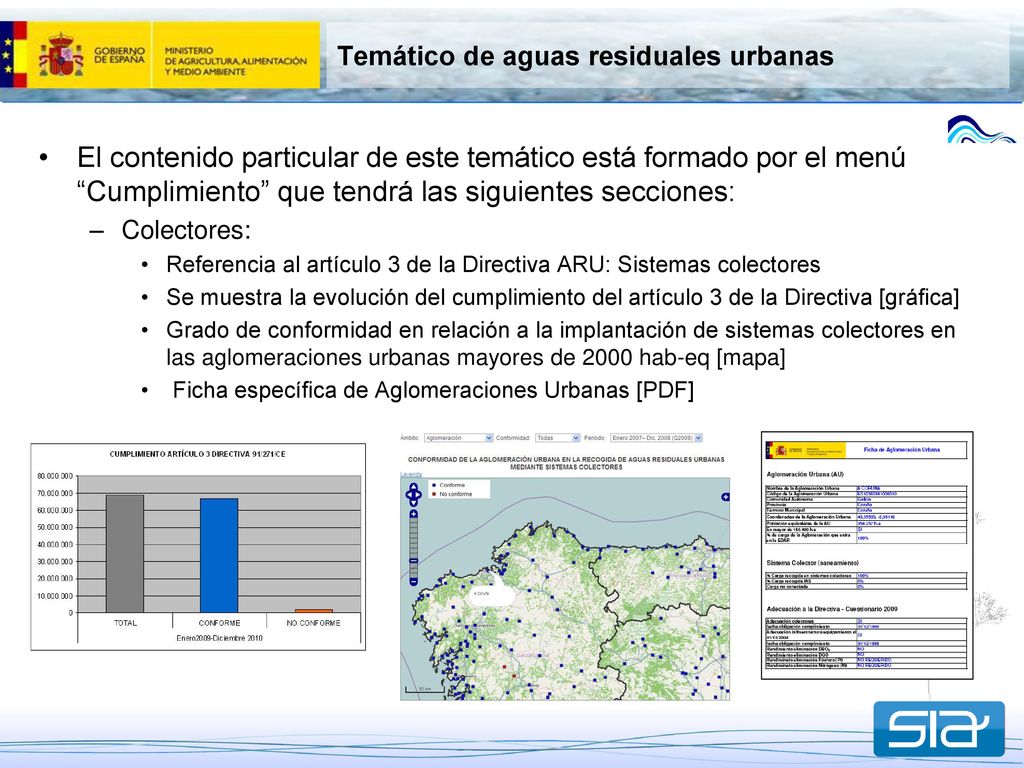Click the blue CONFORME bar in chart
This screenshot has height=768, width=1024.
[219, 556]
